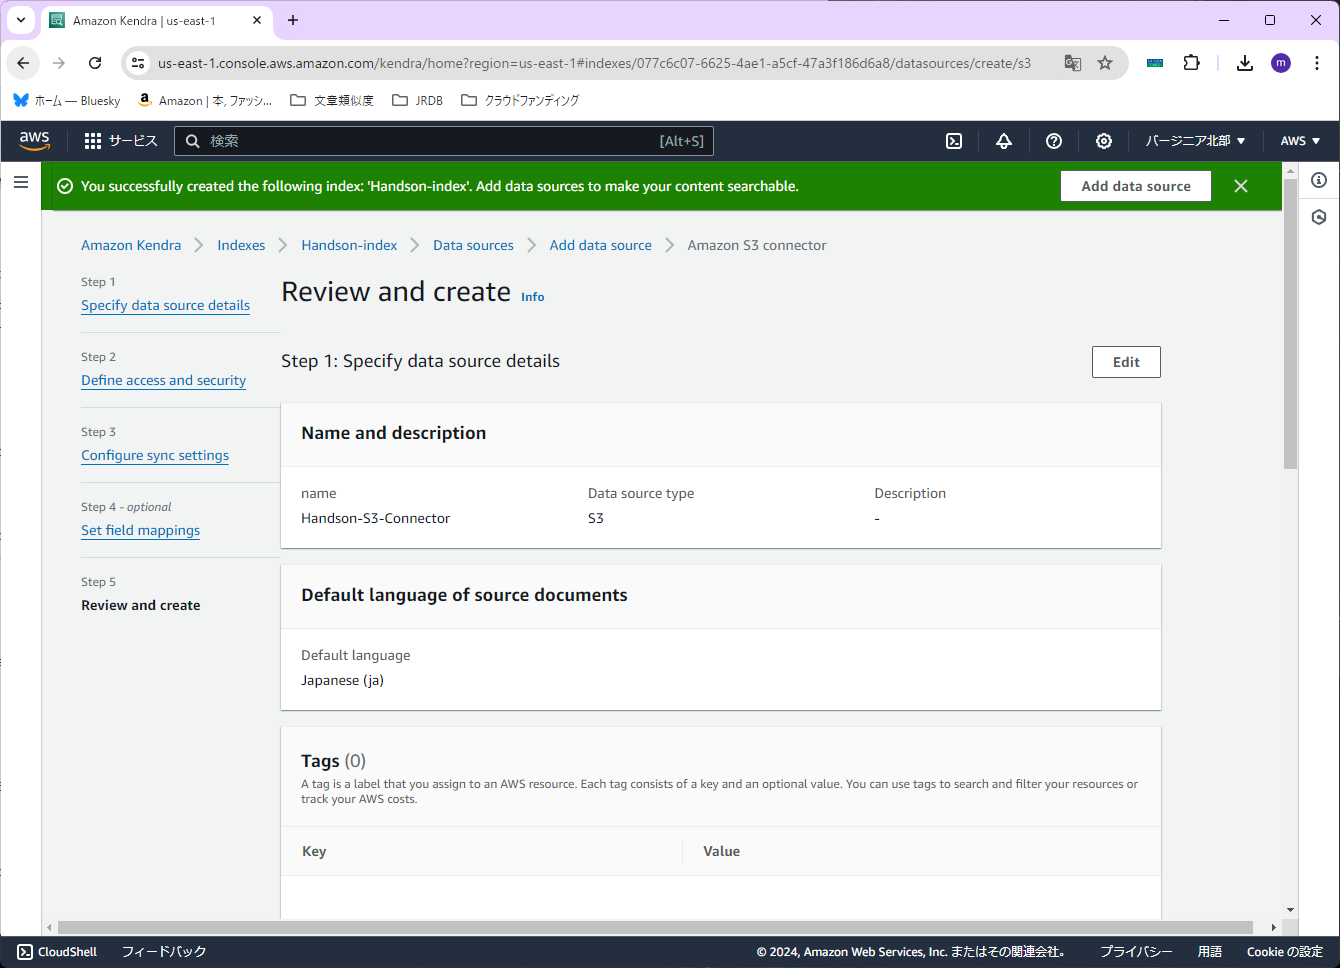Go to Set field mappings step
The width and height of the screenshot is (1340, 968).
(x=140, y=530)
